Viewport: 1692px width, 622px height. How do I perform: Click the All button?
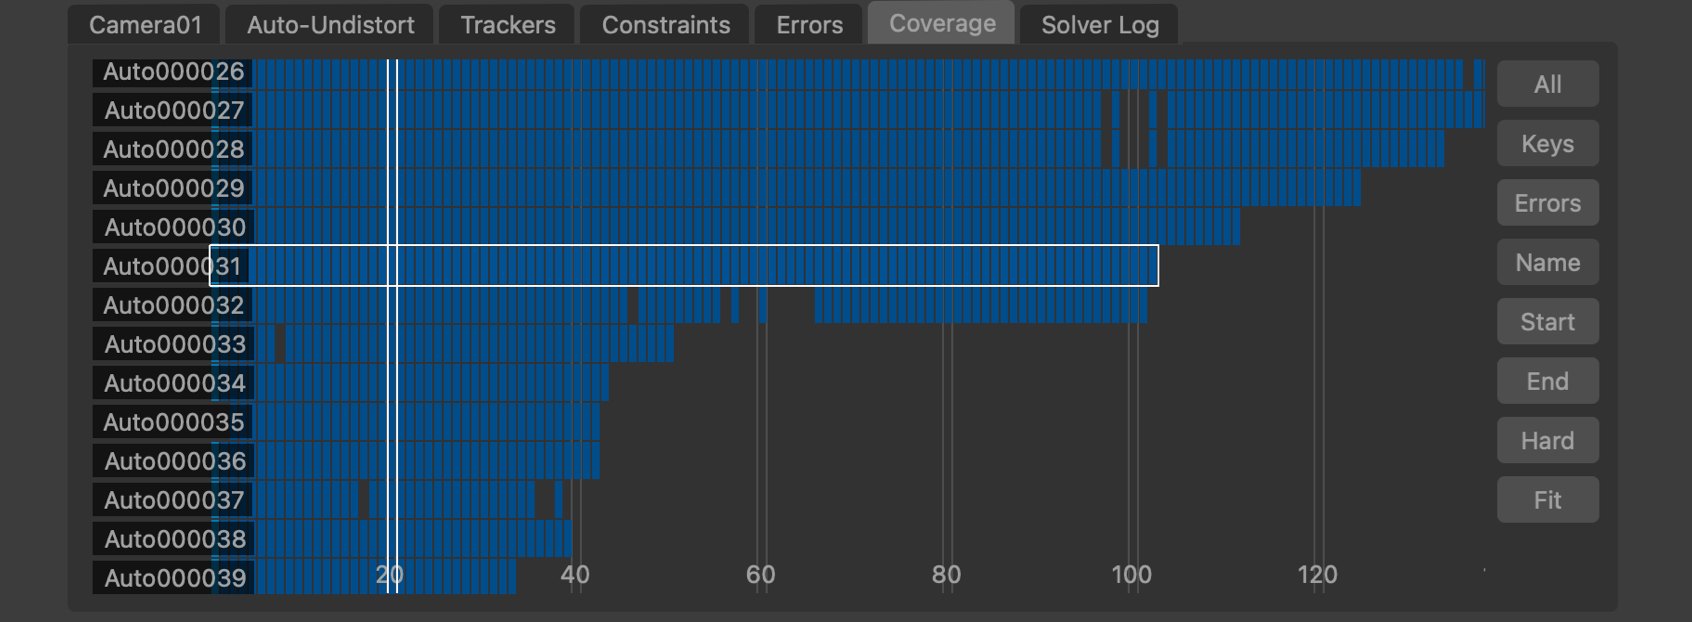click(1547, 84)
